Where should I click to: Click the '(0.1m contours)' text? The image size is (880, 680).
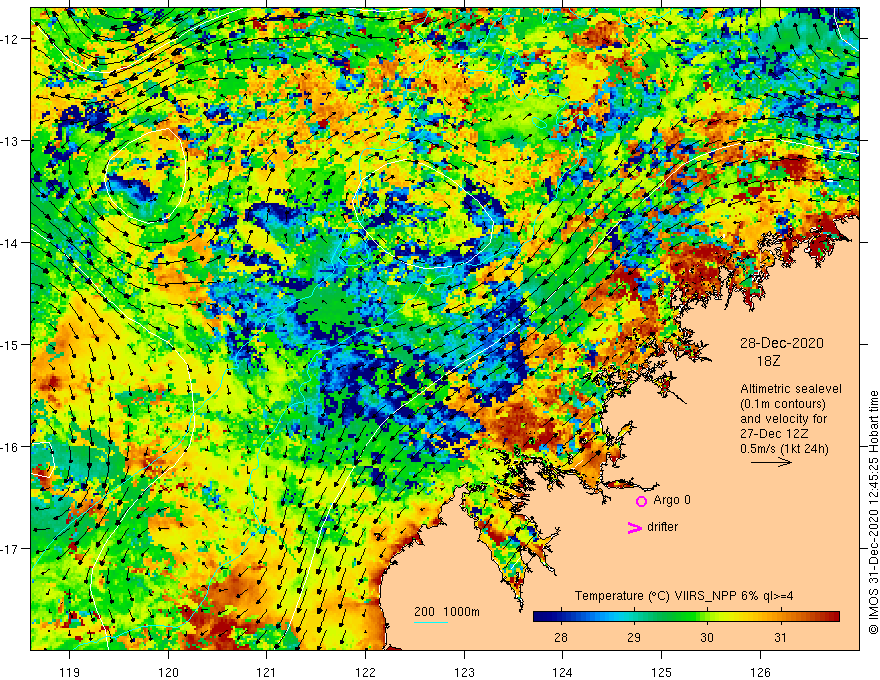pyautogui.click(x=783, y=404)
